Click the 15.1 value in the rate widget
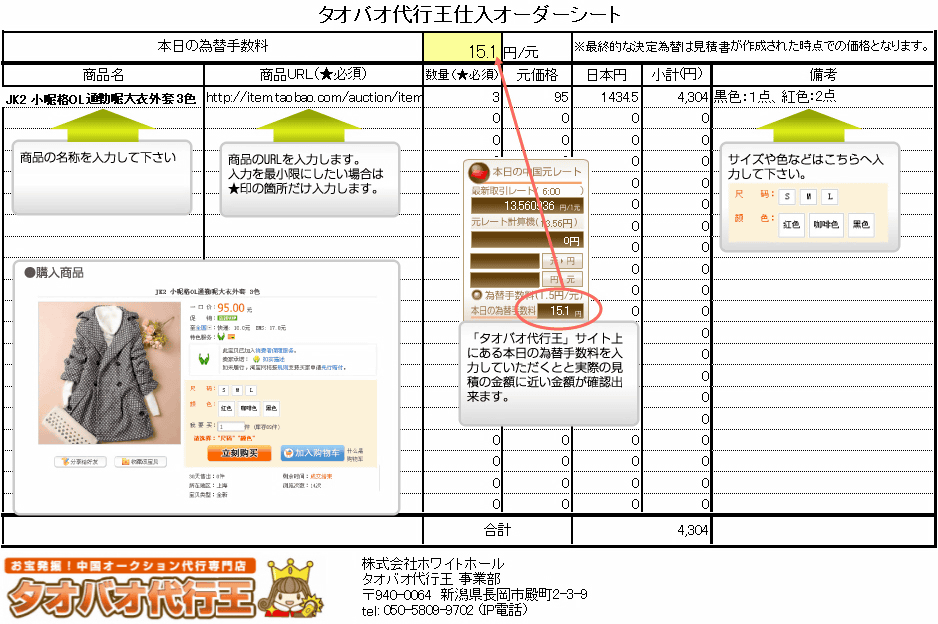This screenshot has height=624, width=938. (x=561, y=311)
